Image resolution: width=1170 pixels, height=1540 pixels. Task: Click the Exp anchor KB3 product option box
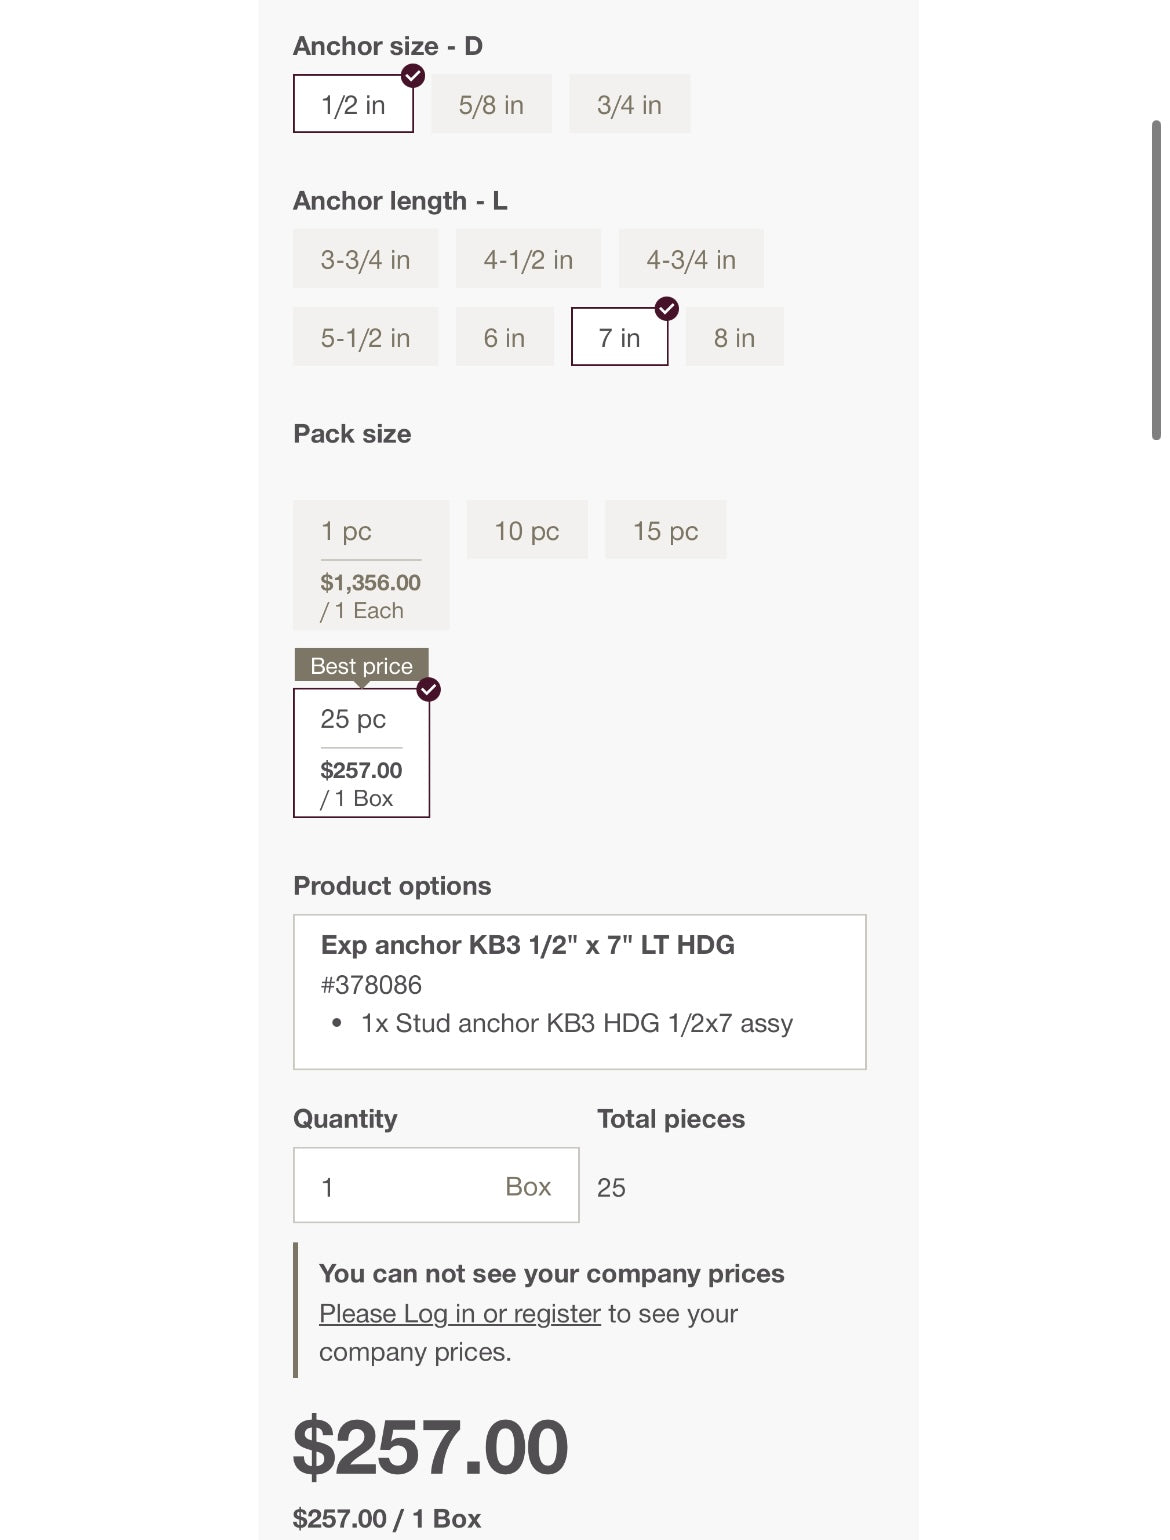[579, 991]
